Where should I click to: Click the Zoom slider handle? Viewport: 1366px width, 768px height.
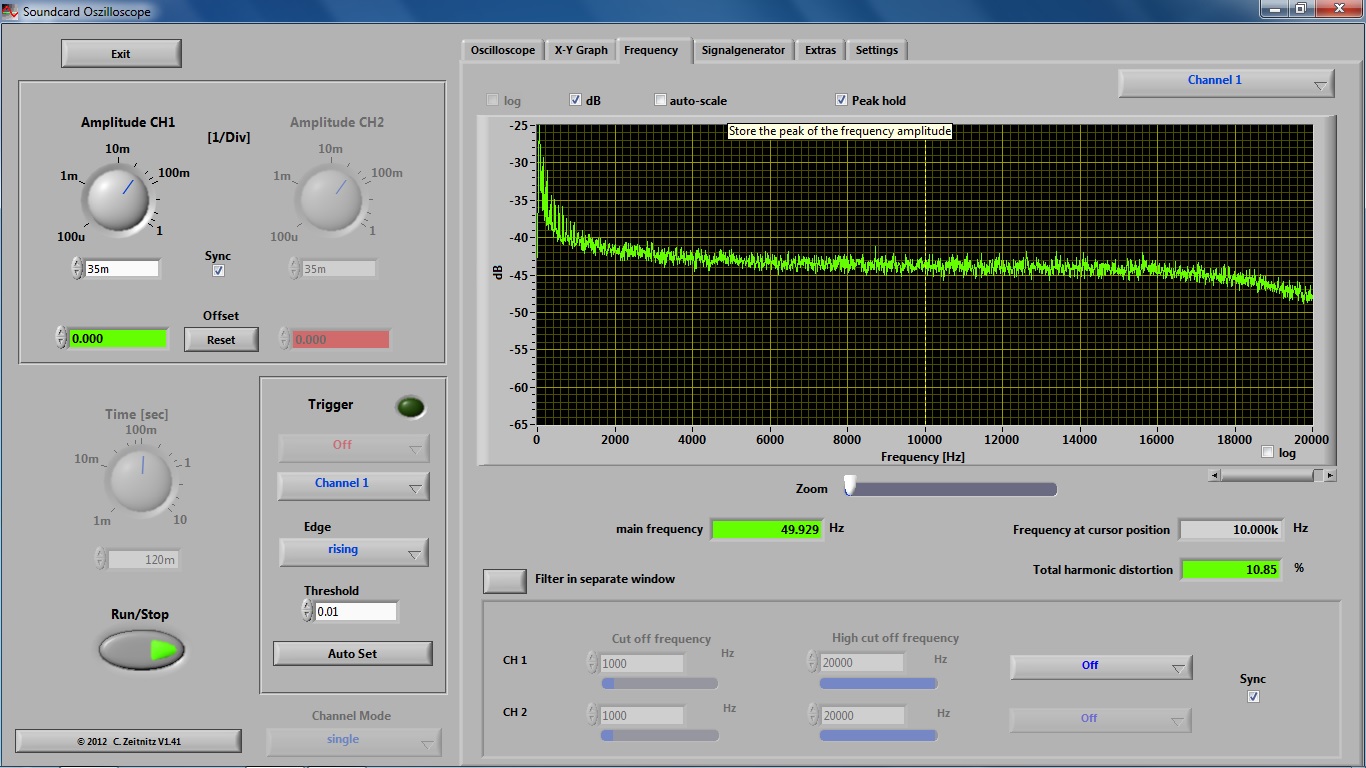[850, 486]
